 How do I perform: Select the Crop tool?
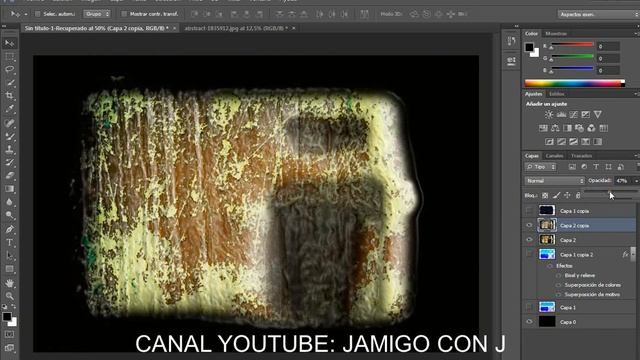coord(10,96)
